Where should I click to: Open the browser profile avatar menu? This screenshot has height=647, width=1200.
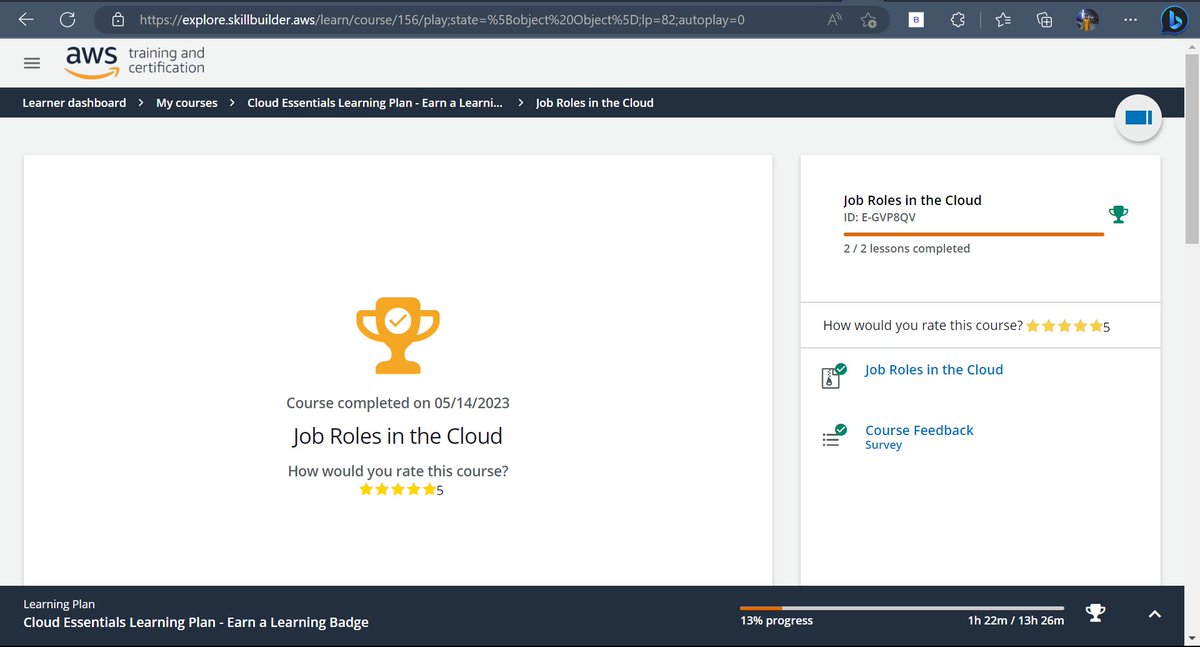pyautogui.click(x=1086, y=19)
